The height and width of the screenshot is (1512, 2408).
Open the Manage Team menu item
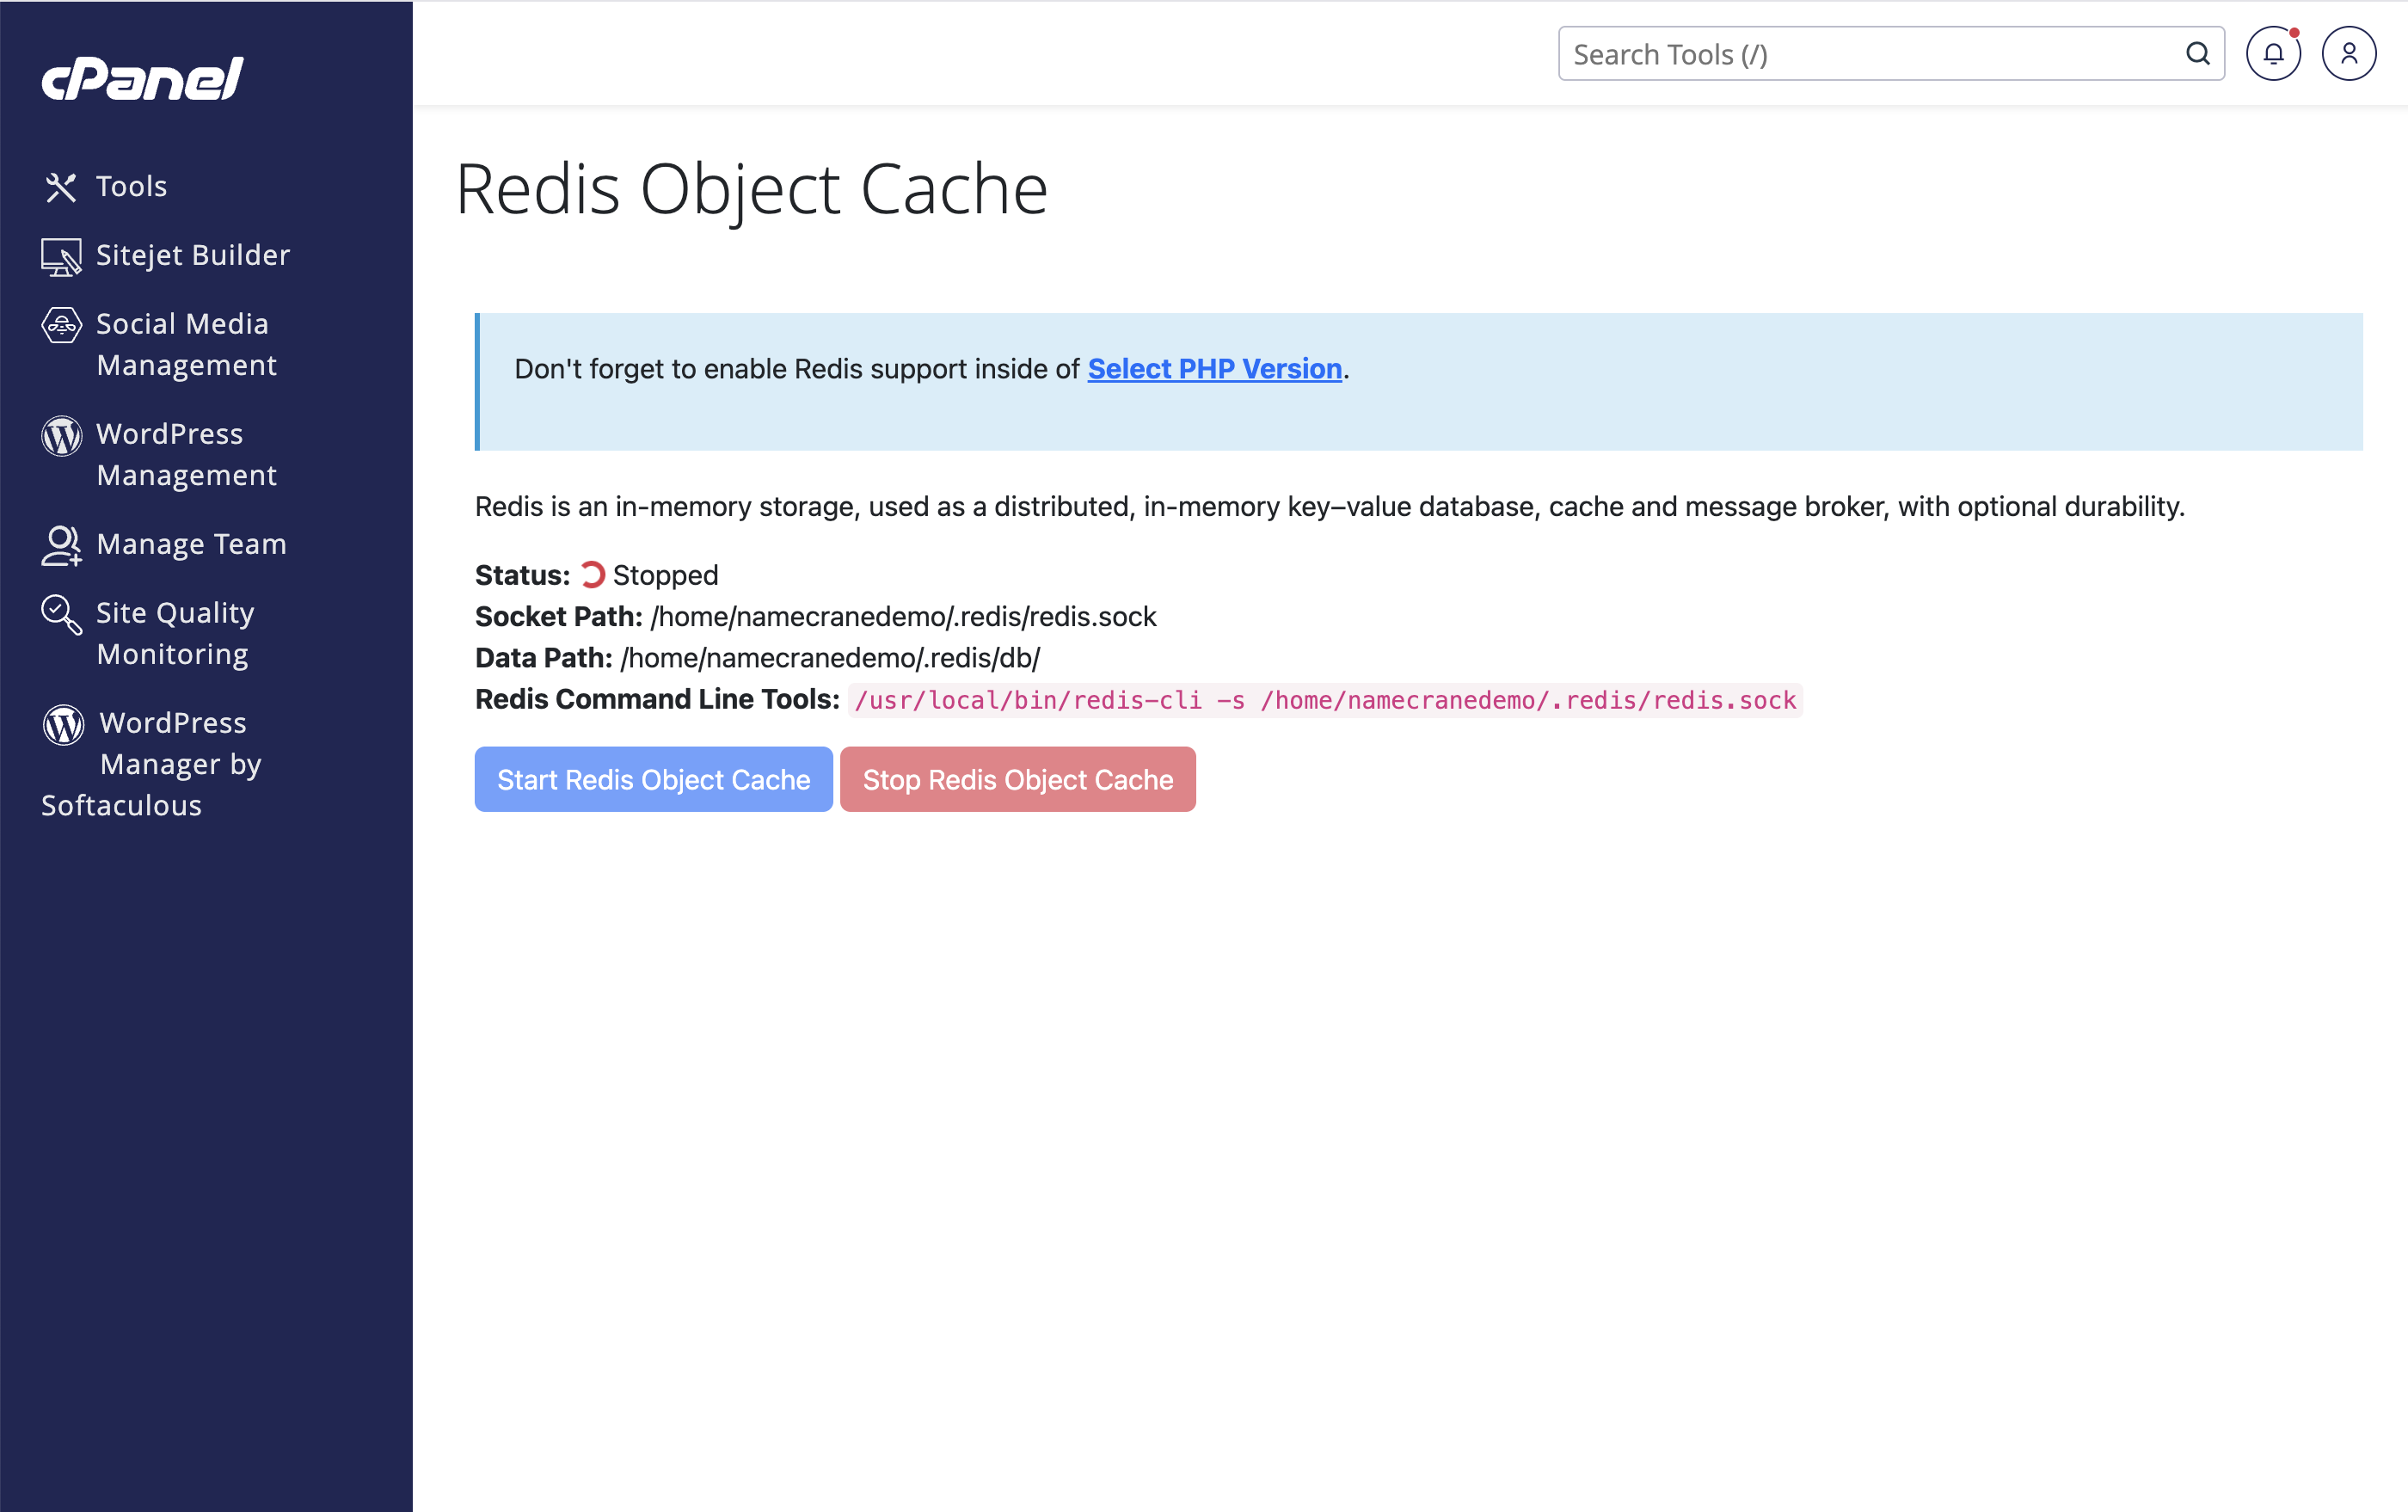(x=191, y=545)
